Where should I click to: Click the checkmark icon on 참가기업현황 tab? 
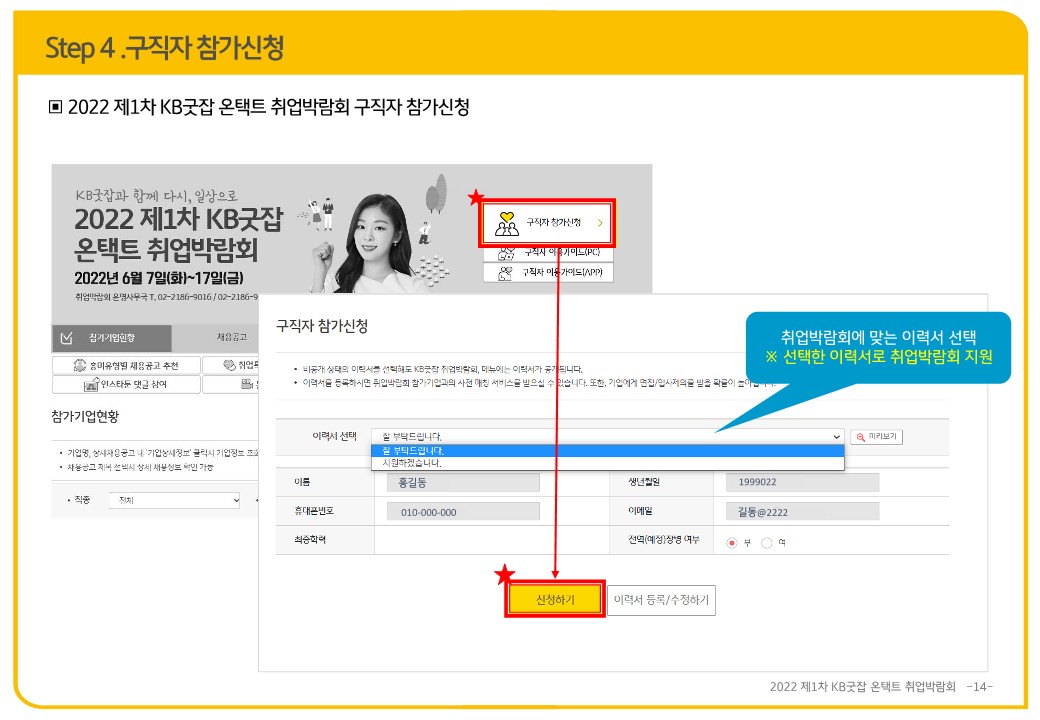(67, 338)
